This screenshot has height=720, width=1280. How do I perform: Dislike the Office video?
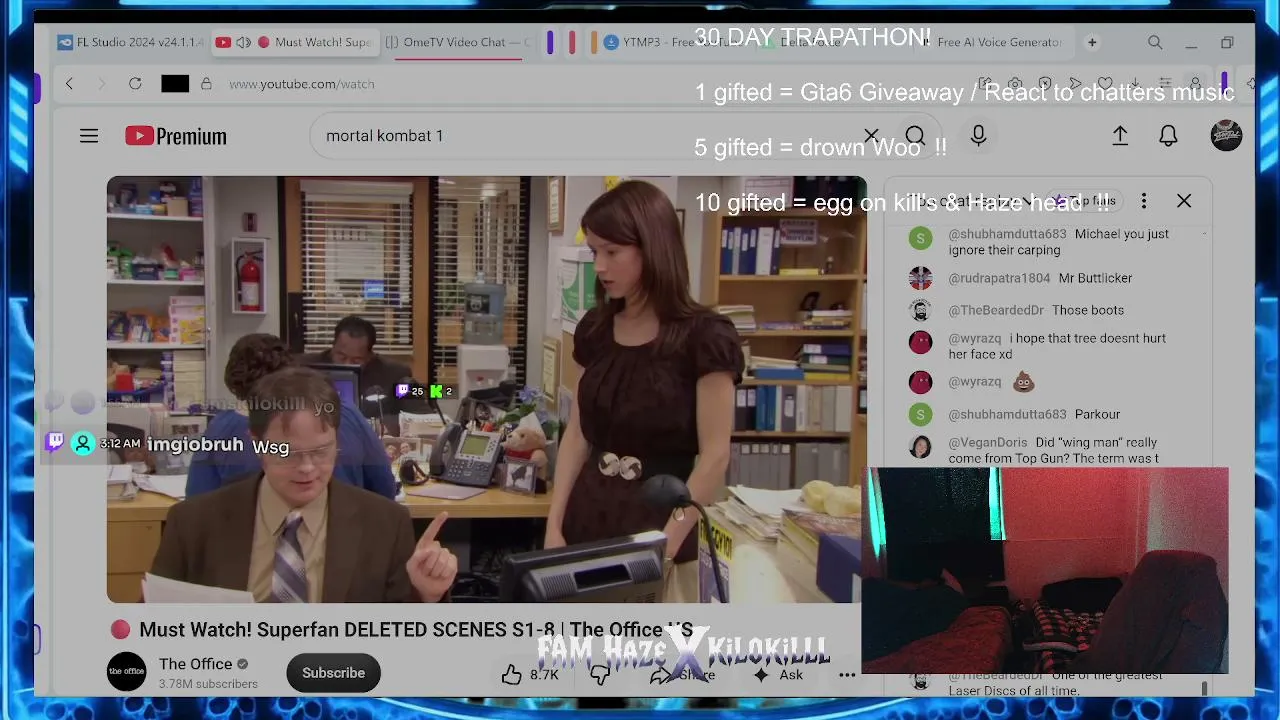(600, 674)
